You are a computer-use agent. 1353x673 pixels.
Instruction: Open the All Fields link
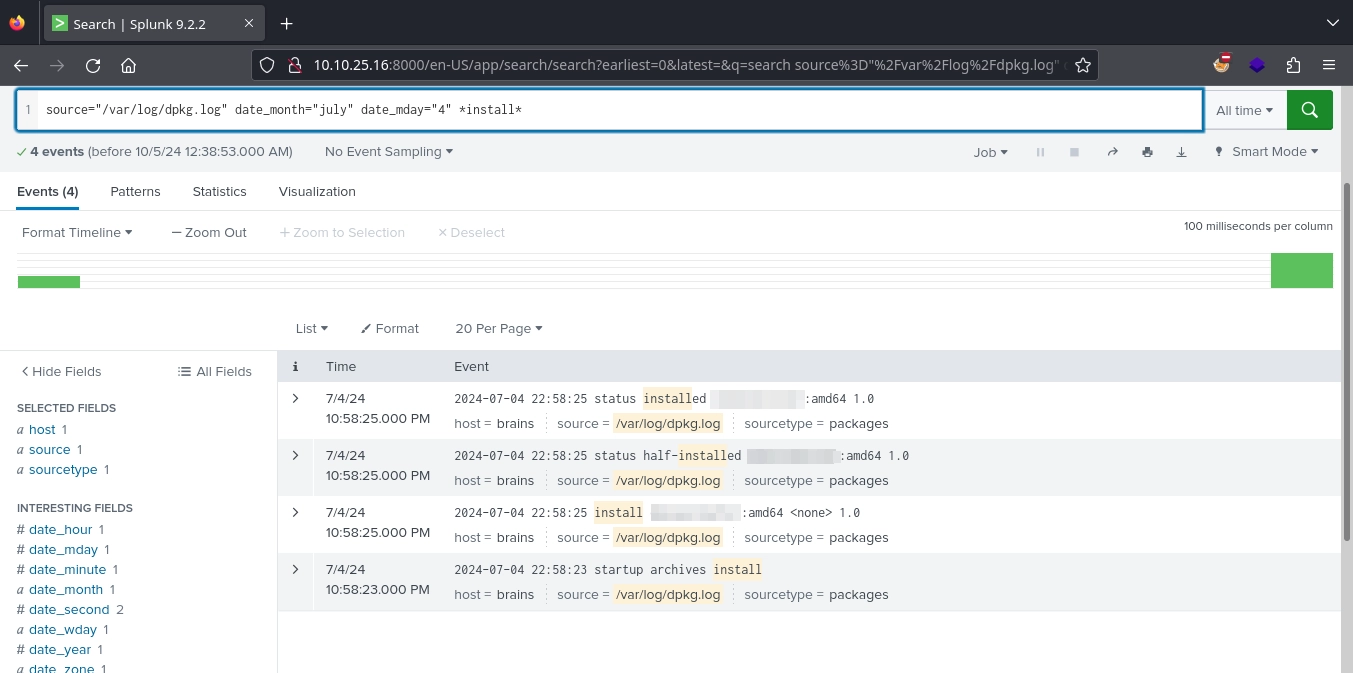click(215, 371)
